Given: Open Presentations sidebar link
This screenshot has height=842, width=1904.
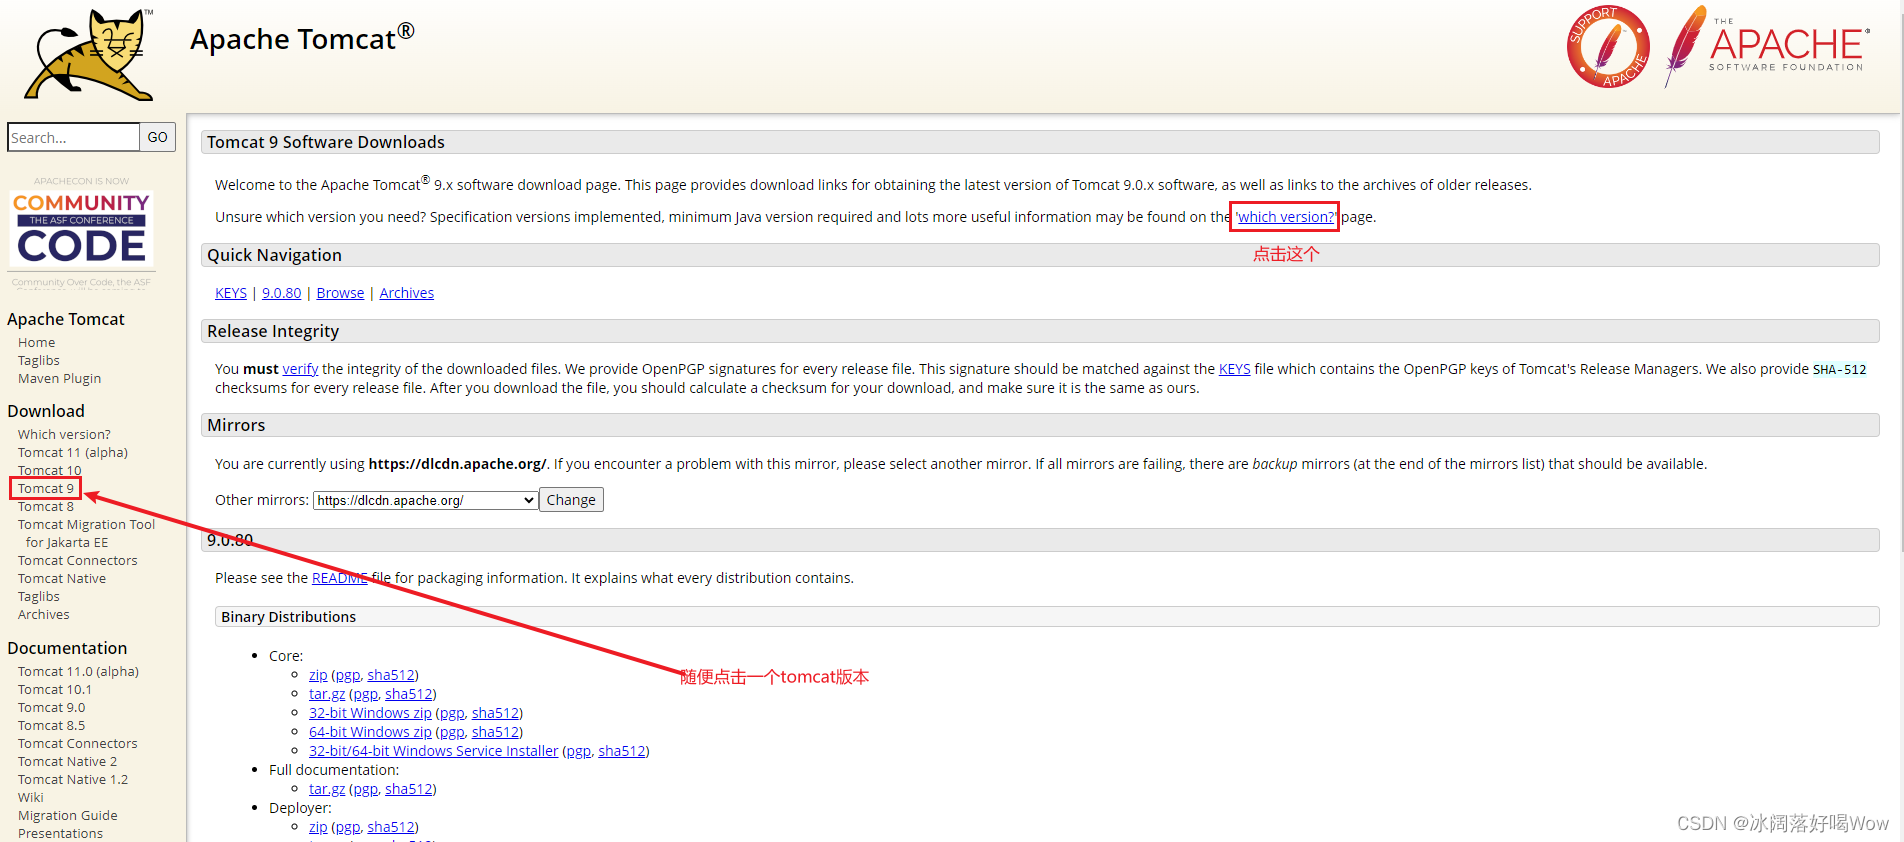Looking at the screenshot, I should coord(60,834).
